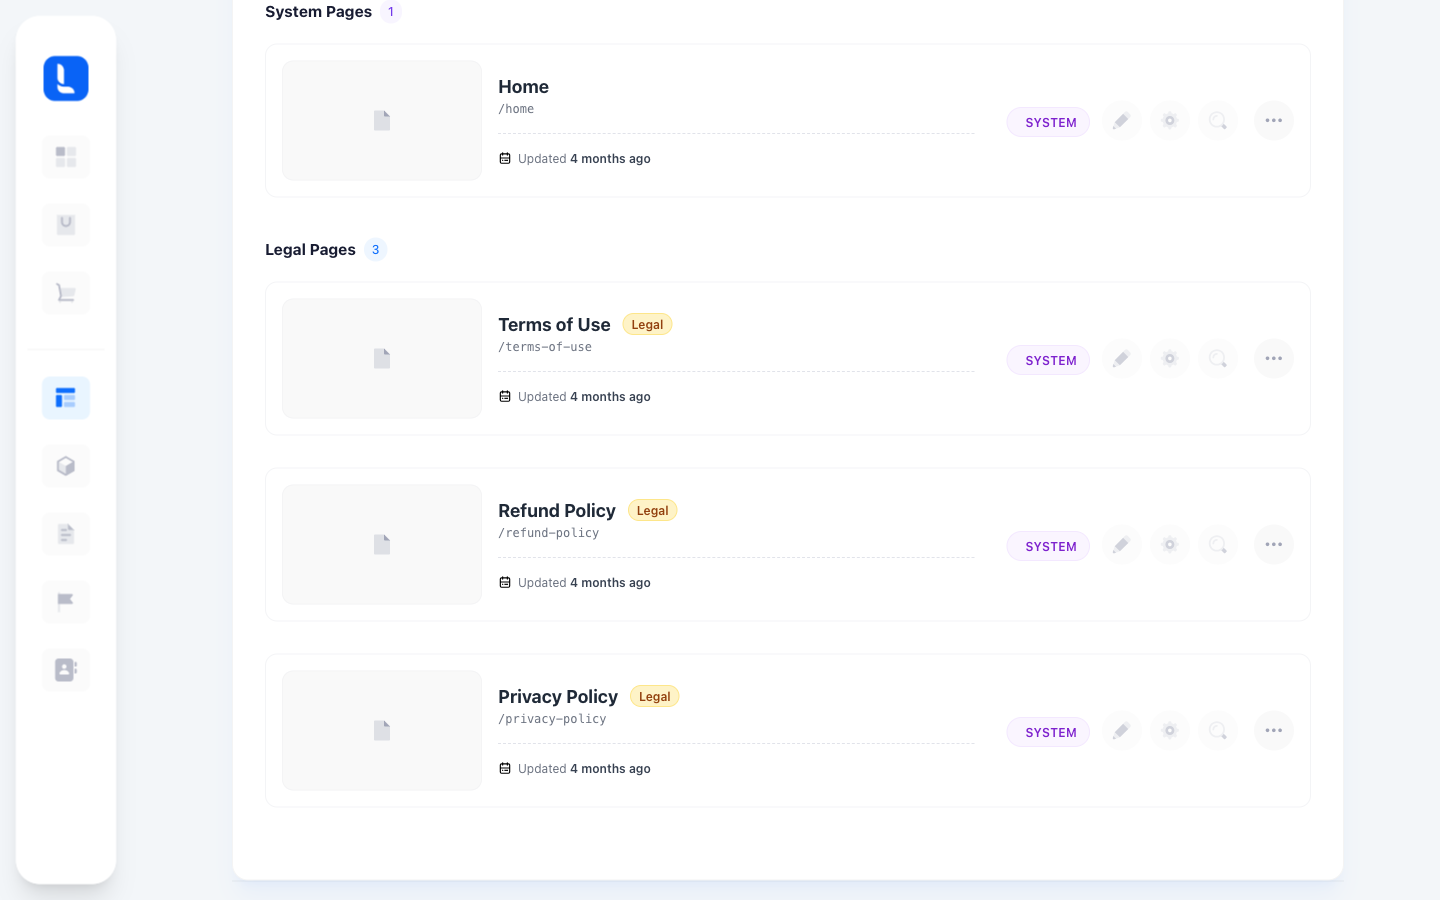Click preview magnifier for Refund Policy
The height and width of the screenshot is (900, 1440).
tap(1218, 545)
